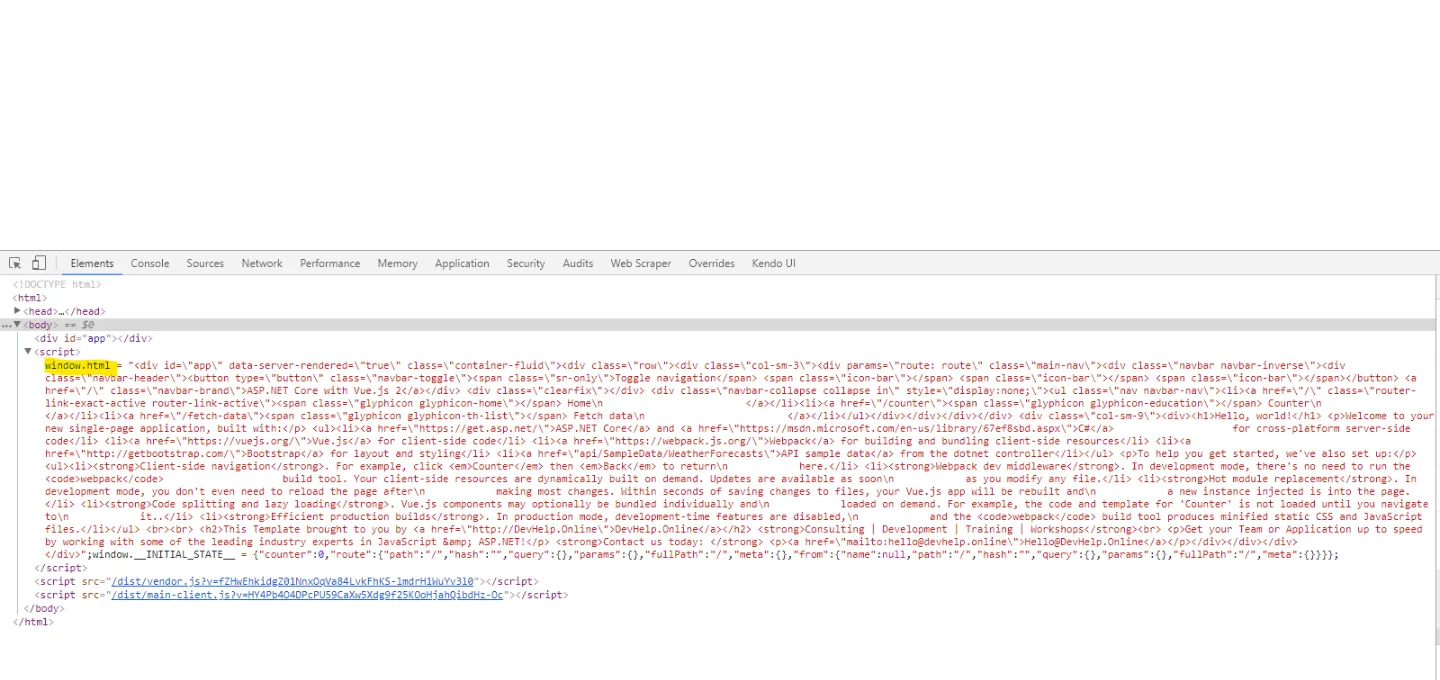Open the Memory tab

397,263
